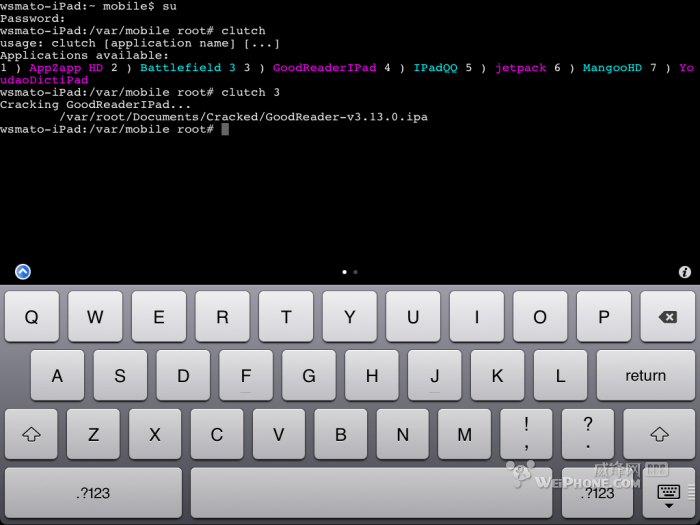Tap the B key

(x=341, y=433)
